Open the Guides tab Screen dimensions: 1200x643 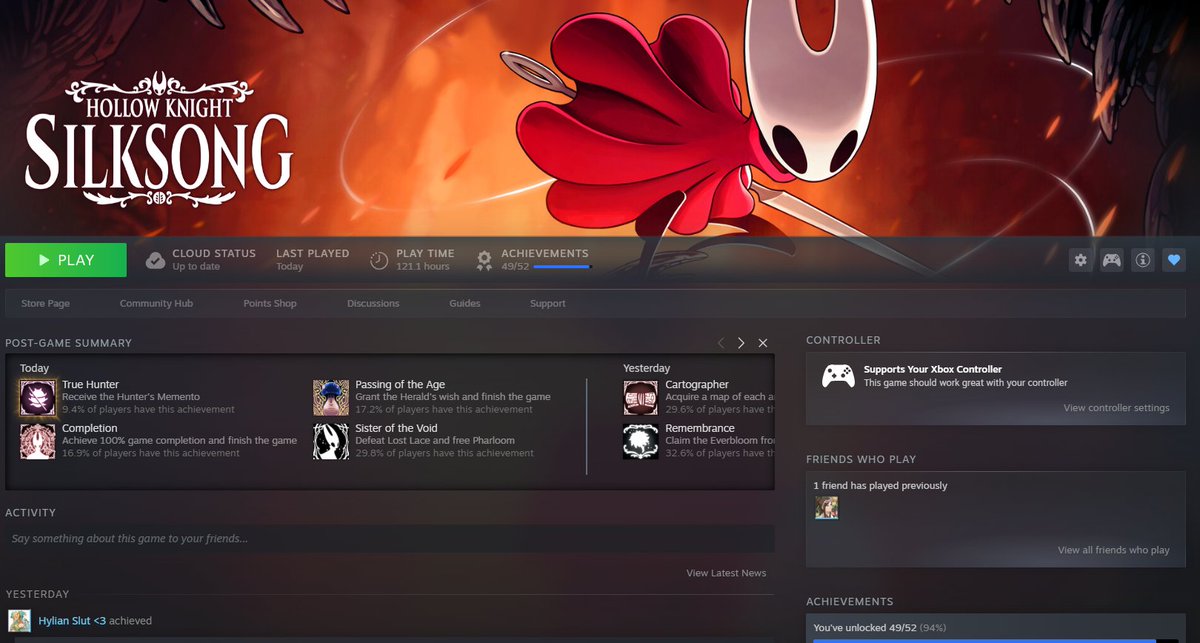[465, 303]
